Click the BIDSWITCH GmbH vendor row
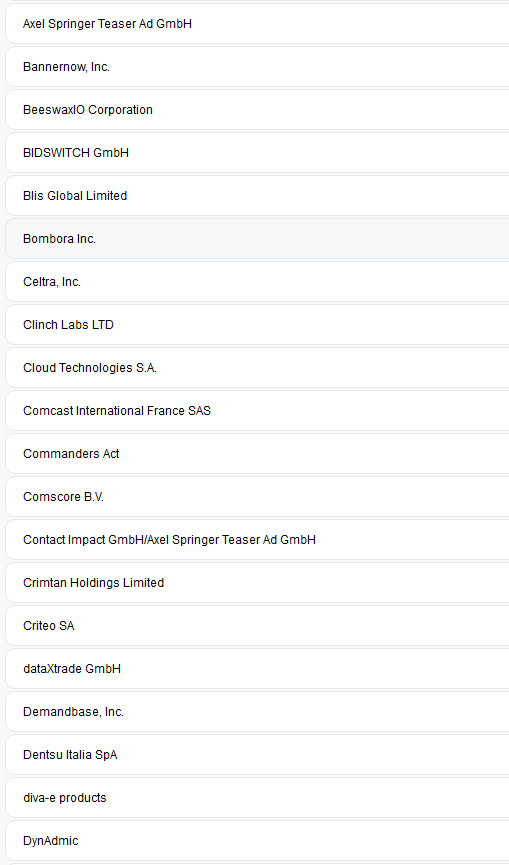 pyautogui.click(x=257, y=153)
